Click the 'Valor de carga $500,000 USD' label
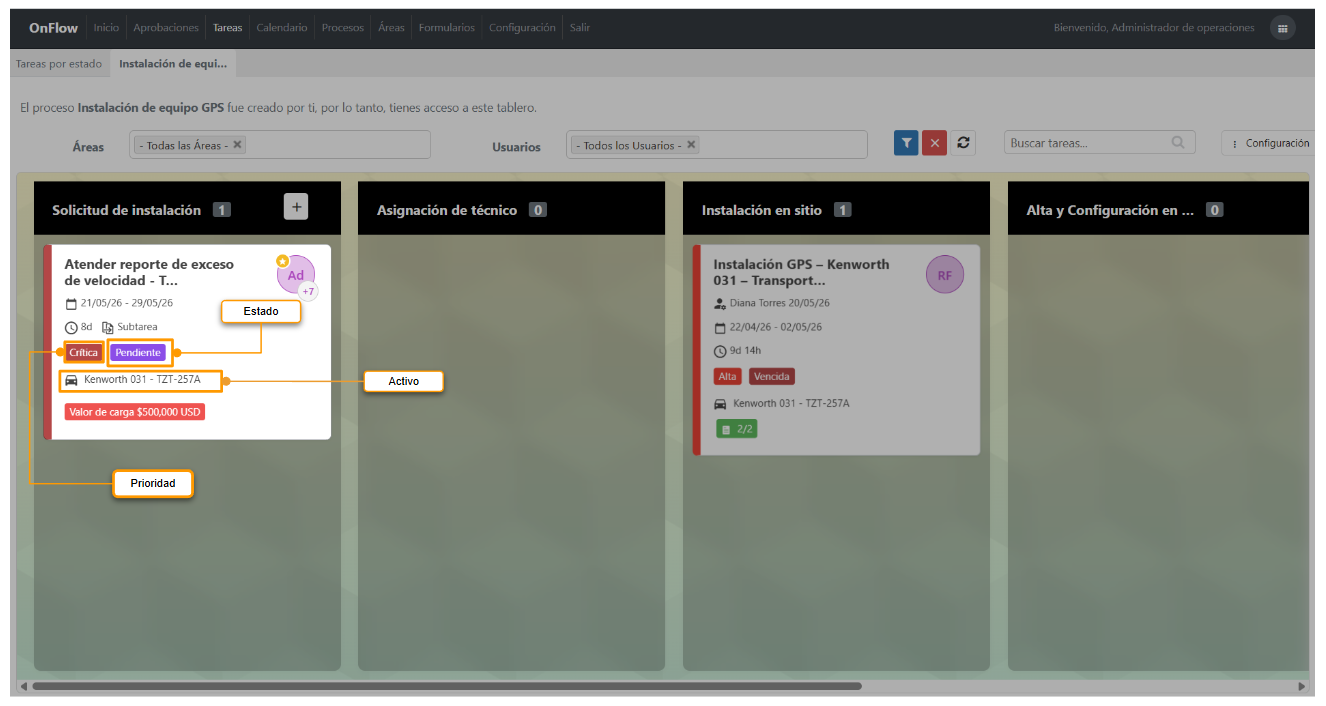Viewport: 1326px width, 706px height. coord(135,411)
